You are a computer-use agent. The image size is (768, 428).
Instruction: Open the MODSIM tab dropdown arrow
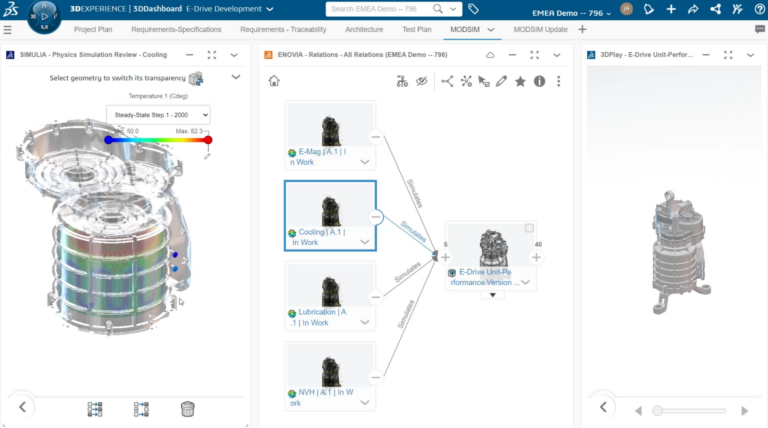tap(490, 30)
